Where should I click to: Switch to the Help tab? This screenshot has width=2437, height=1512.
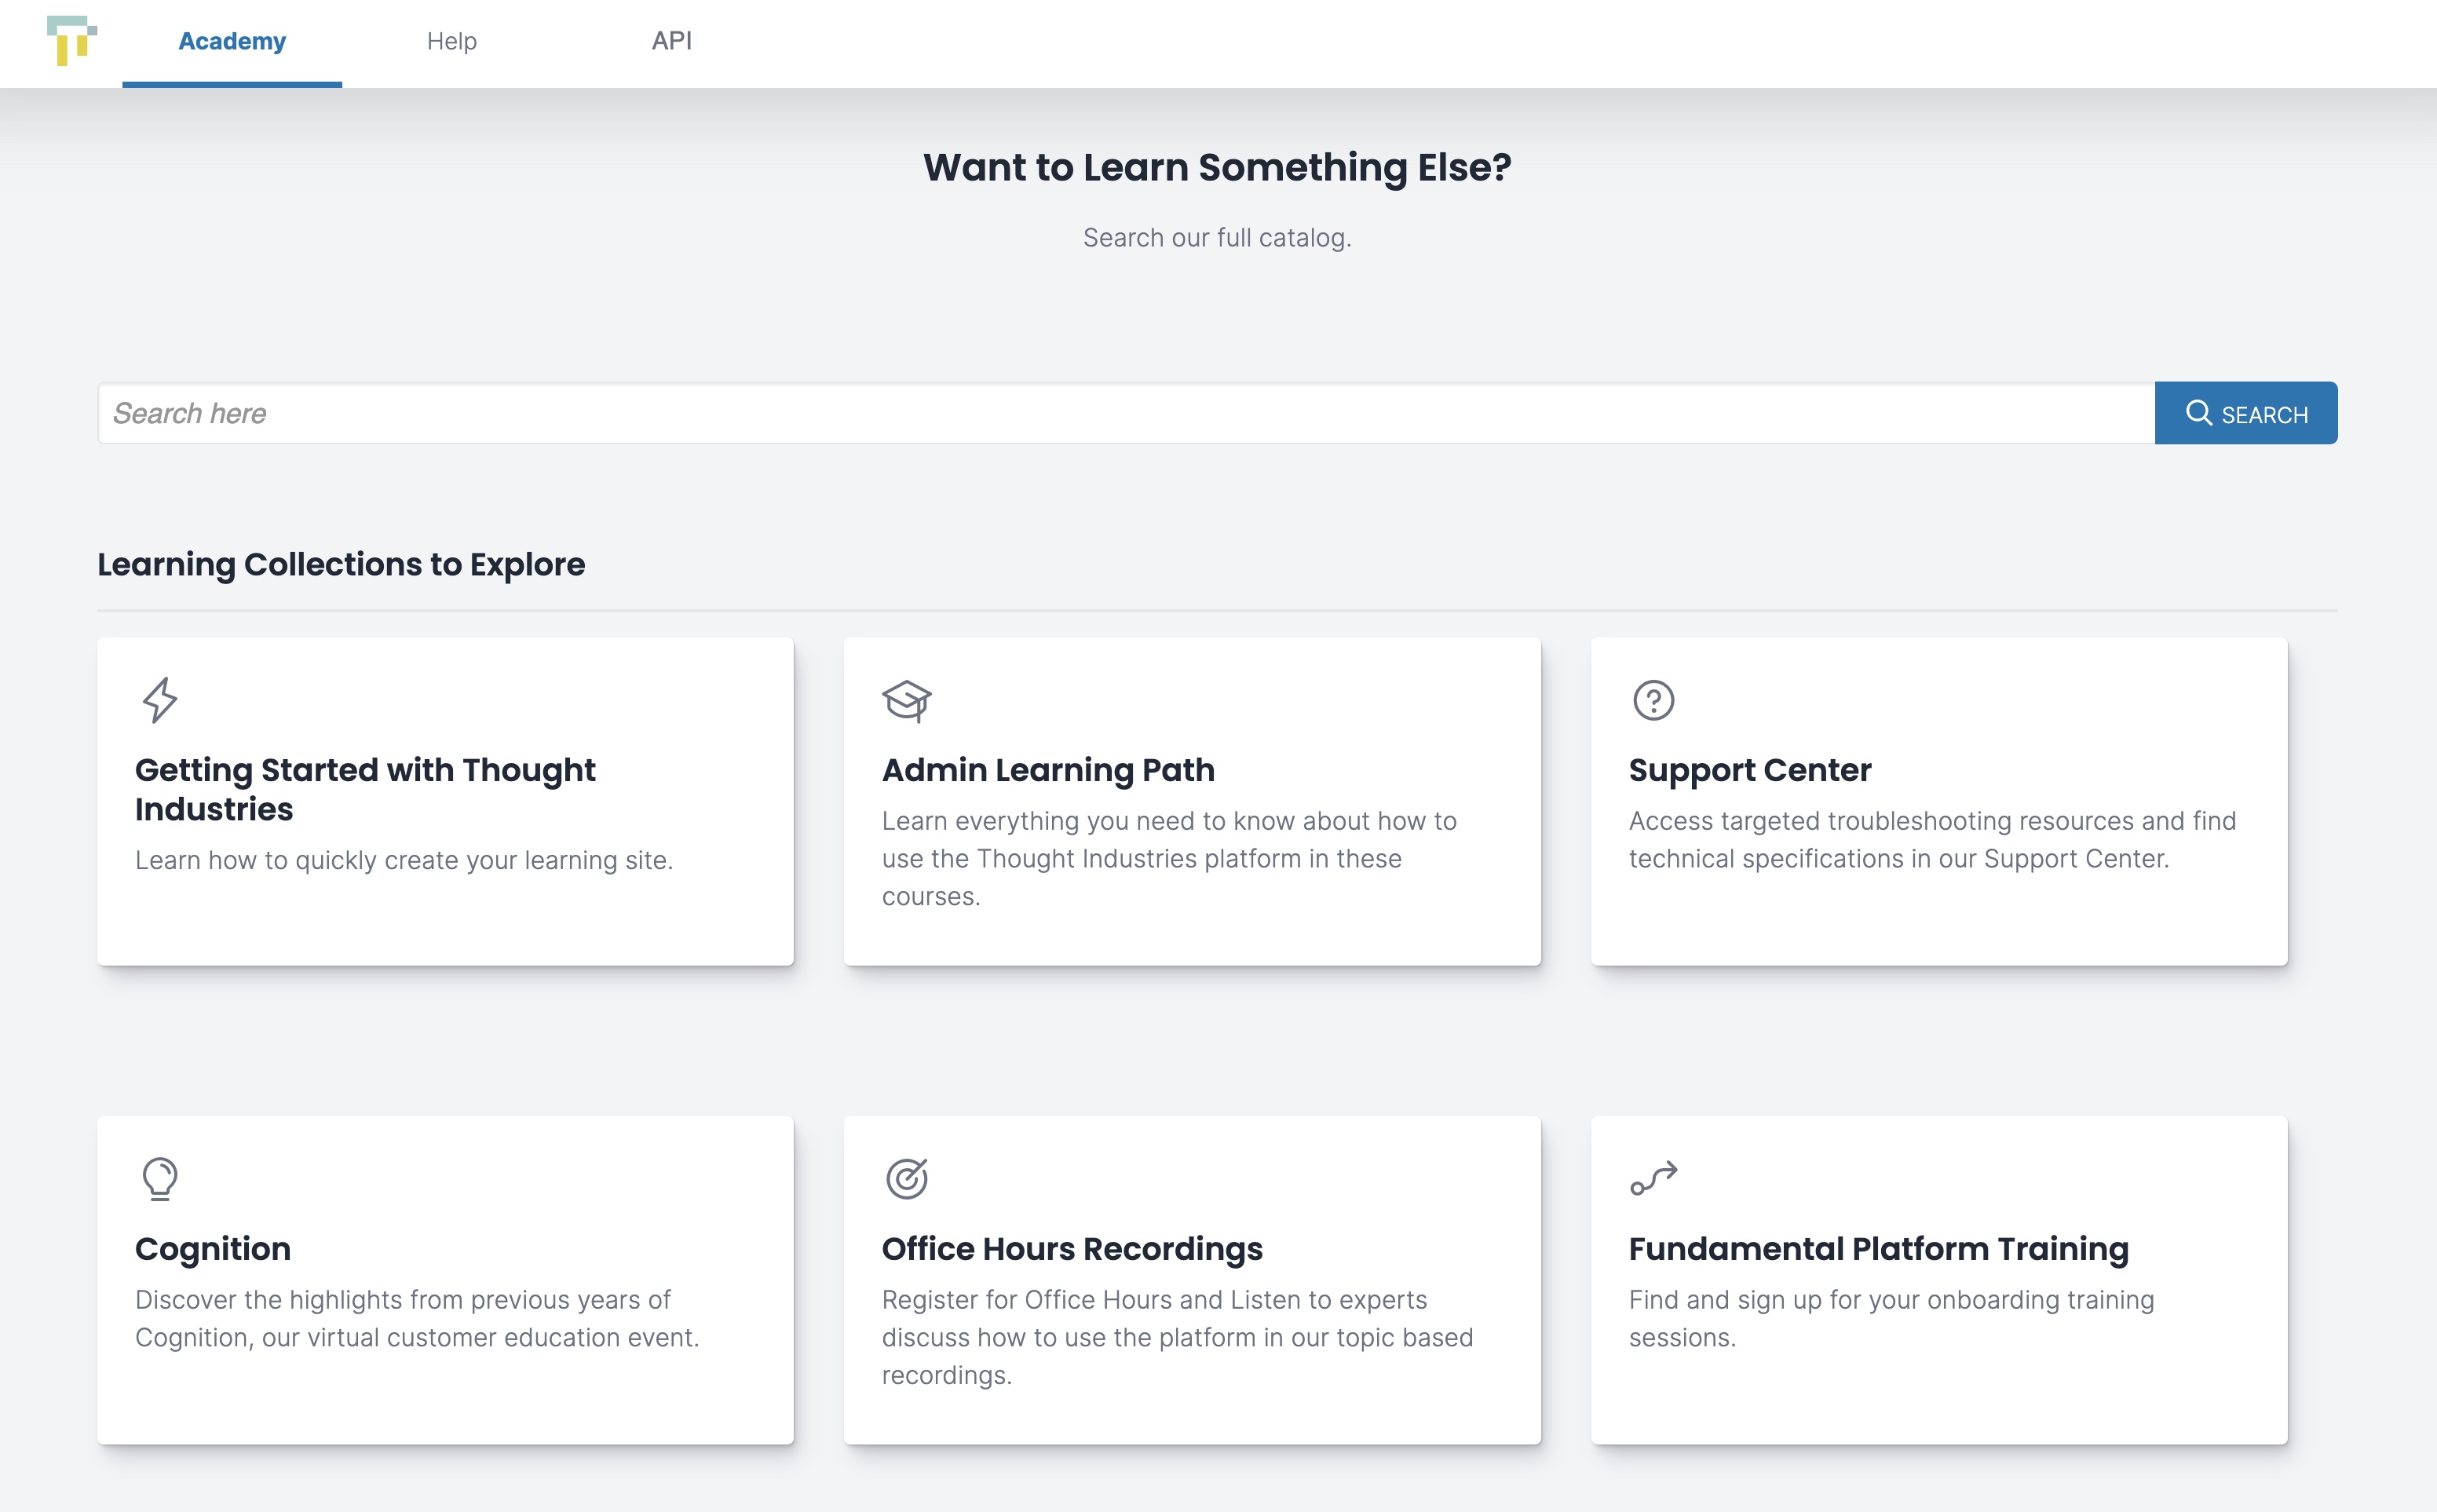click(452, 41)
